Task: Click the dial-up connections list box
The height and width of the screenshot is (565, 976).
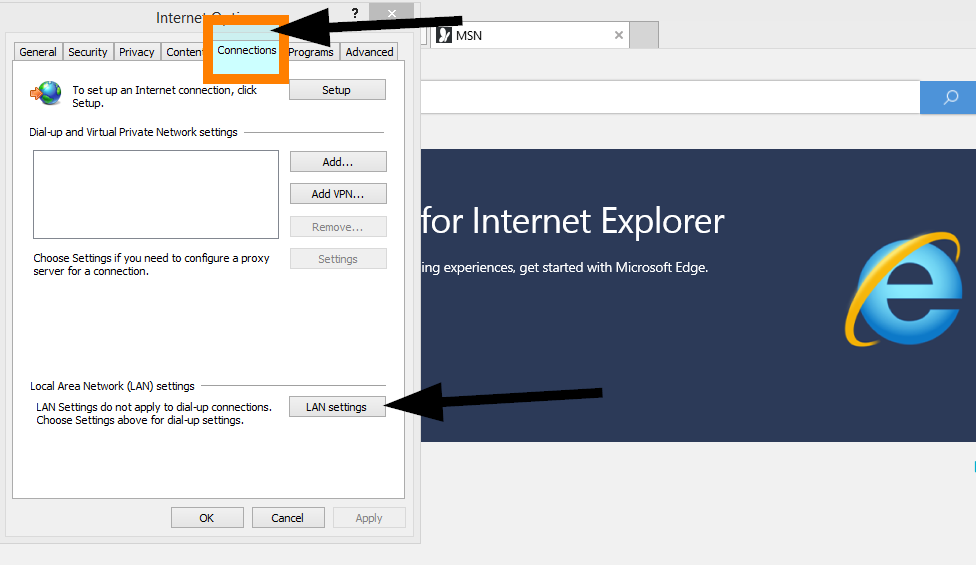Action: pos(156,194)
